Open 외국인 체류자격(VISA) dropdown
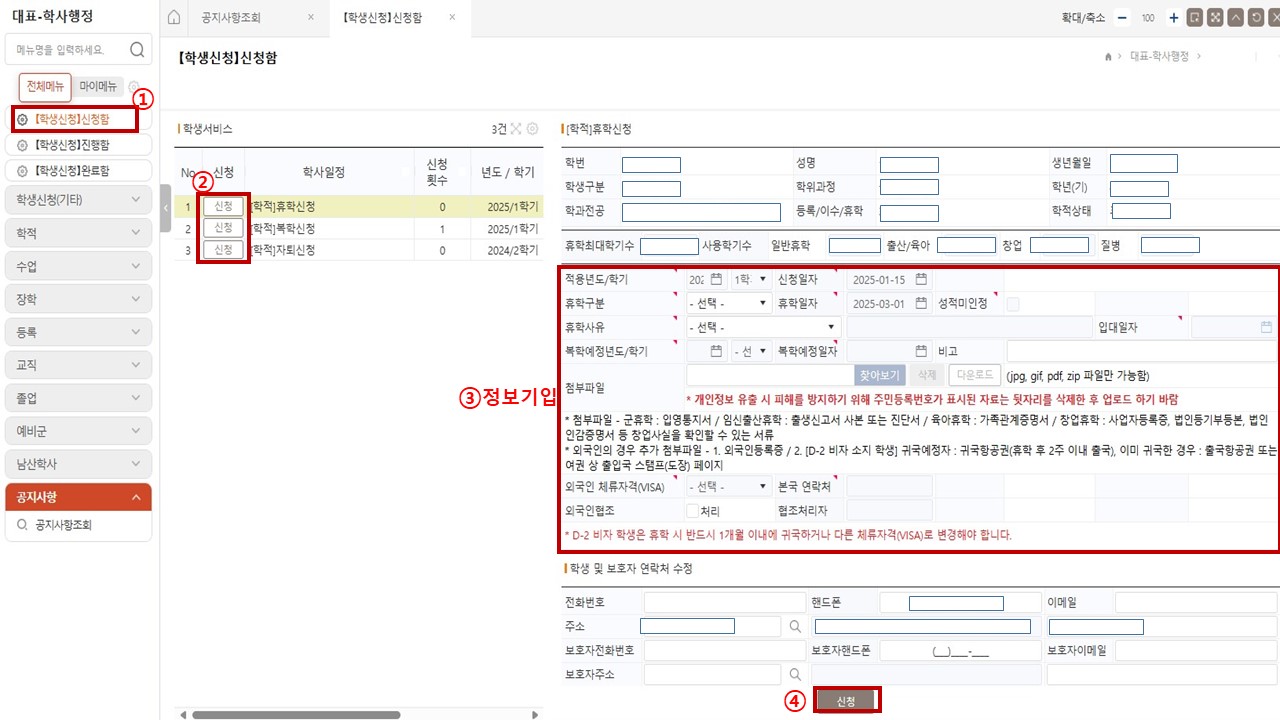The image size is (1280, 720). click(729, 487)
